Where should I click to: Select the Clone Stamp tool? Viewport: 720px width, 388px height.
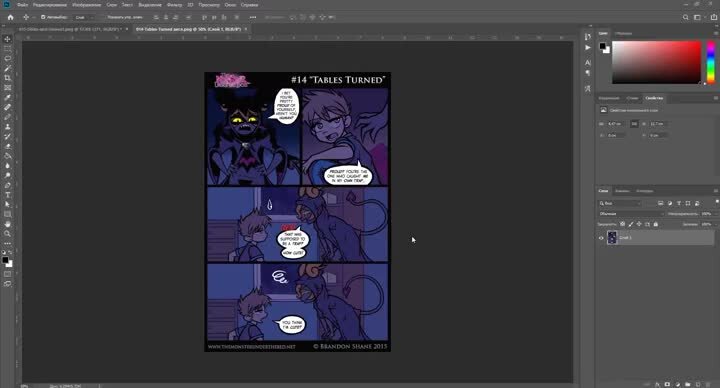point(7,127)
